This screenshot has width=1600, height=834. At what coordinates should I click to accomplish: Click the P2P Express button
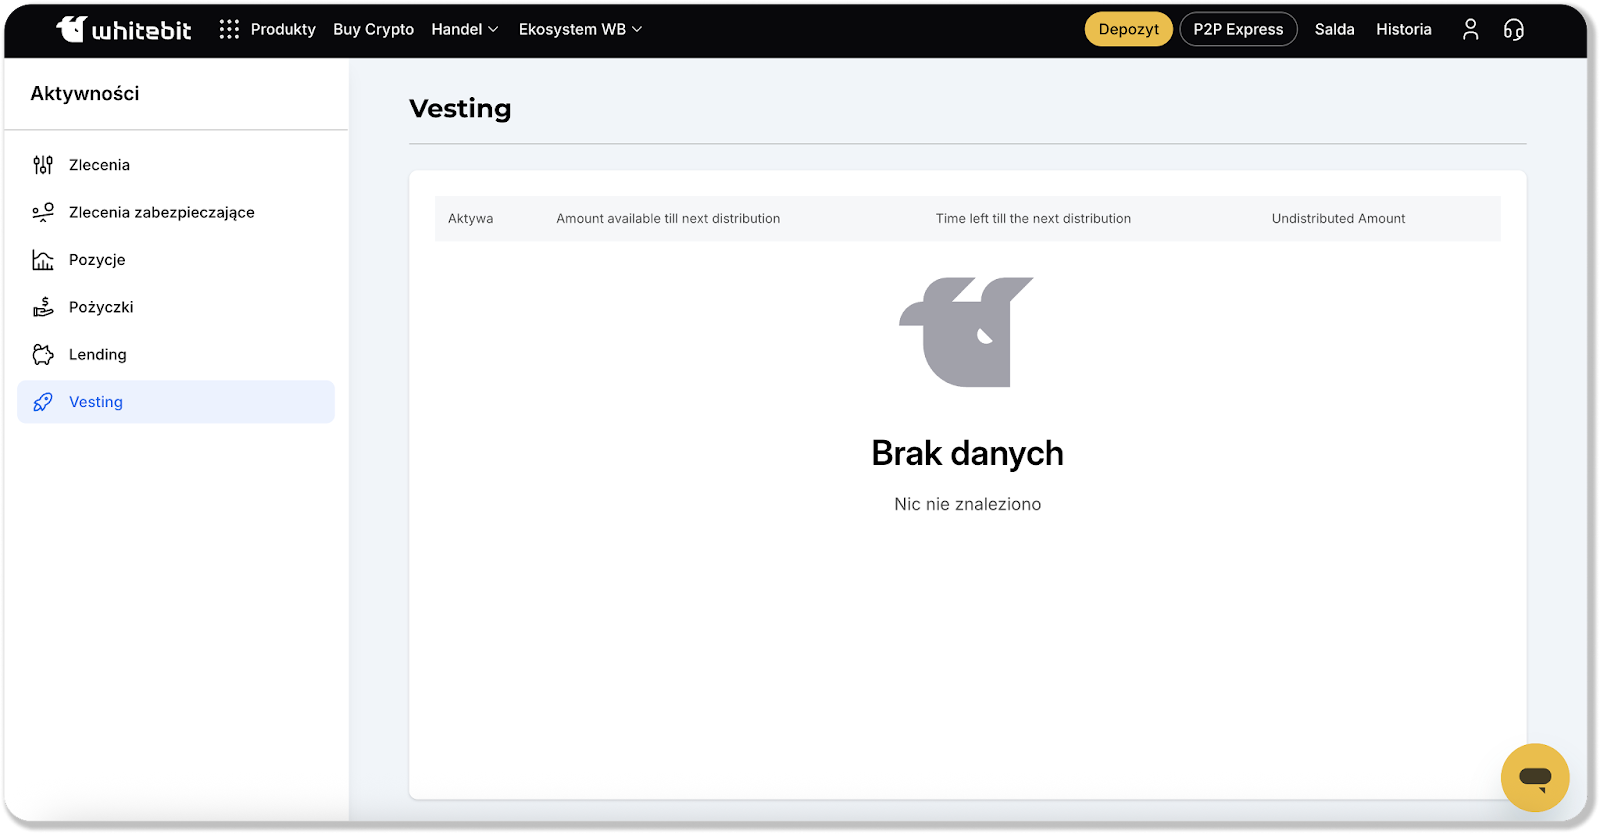tap(1238, 30)
